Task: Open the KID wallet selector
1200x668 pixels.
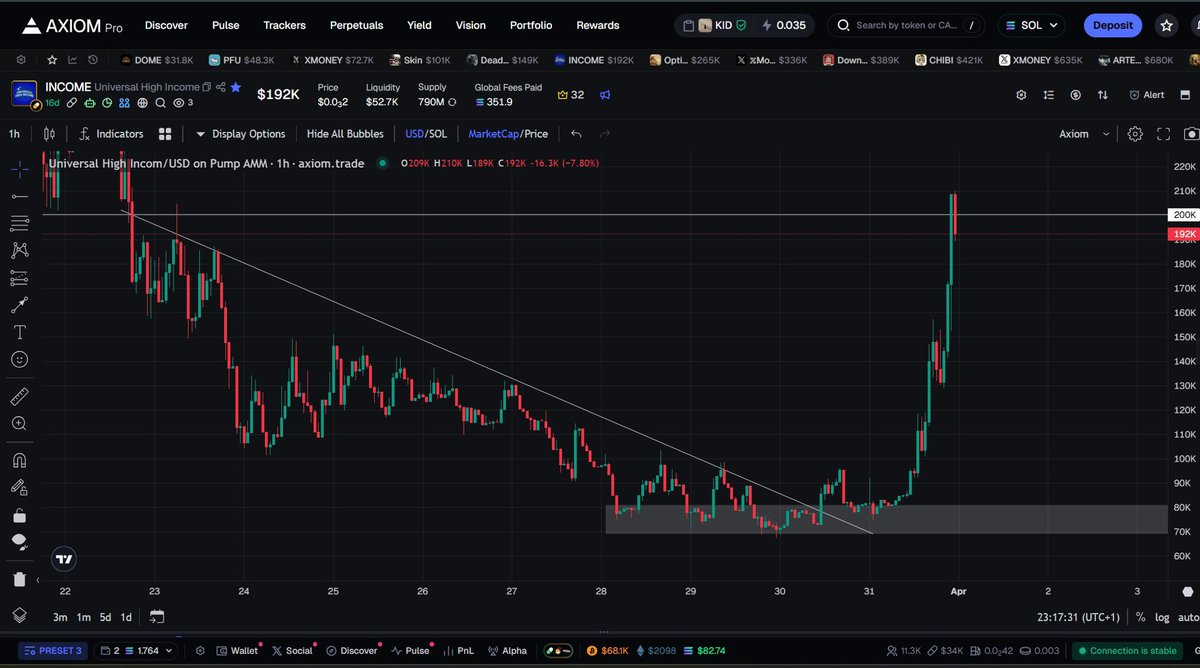Action: pos(714,25)
